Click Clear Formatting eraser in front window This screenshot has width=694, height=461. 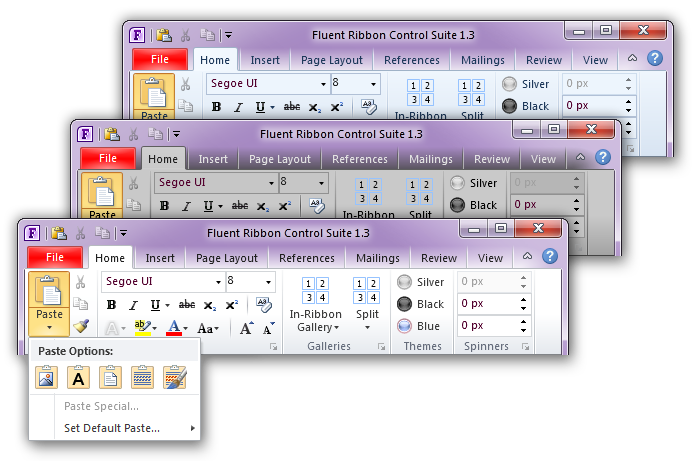pos(263,304)
